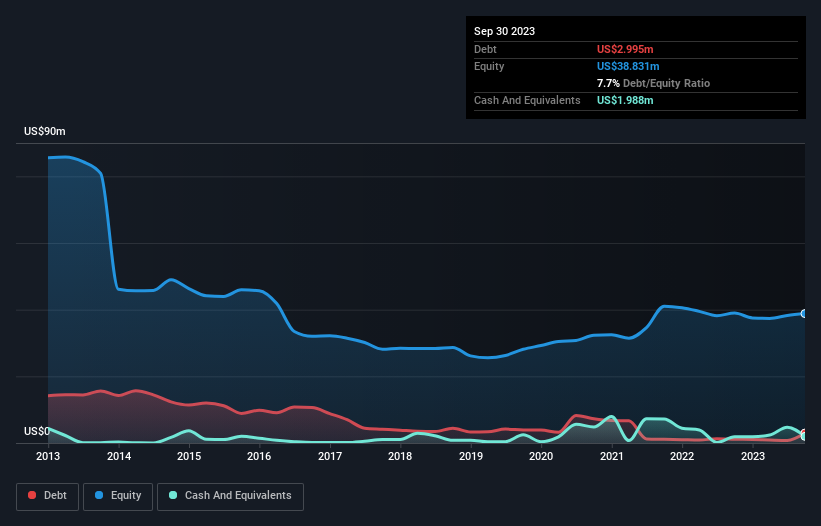Toggle the Debt series legend button
The height and width of the screenshot is (526, 821).
(x=47, y=496)
